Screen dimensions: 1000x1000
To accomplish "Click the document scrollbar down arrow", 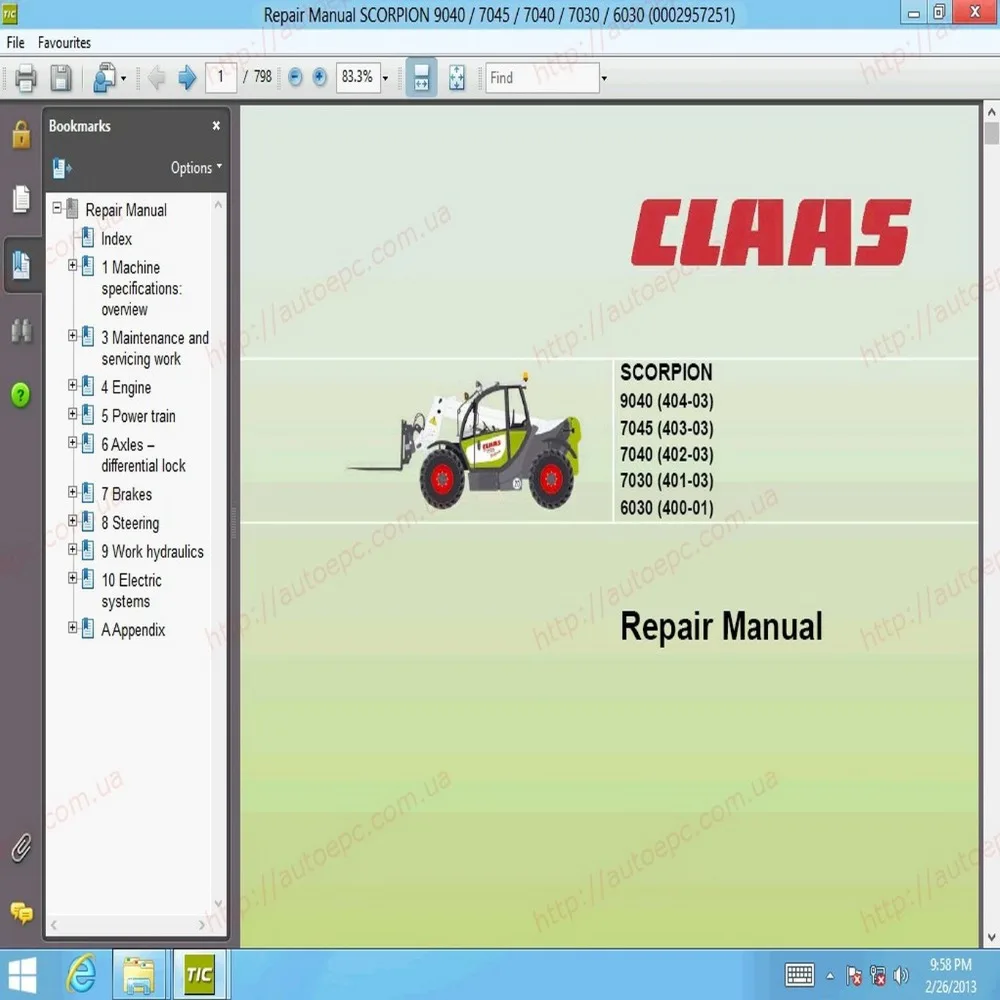I will 991,938.
